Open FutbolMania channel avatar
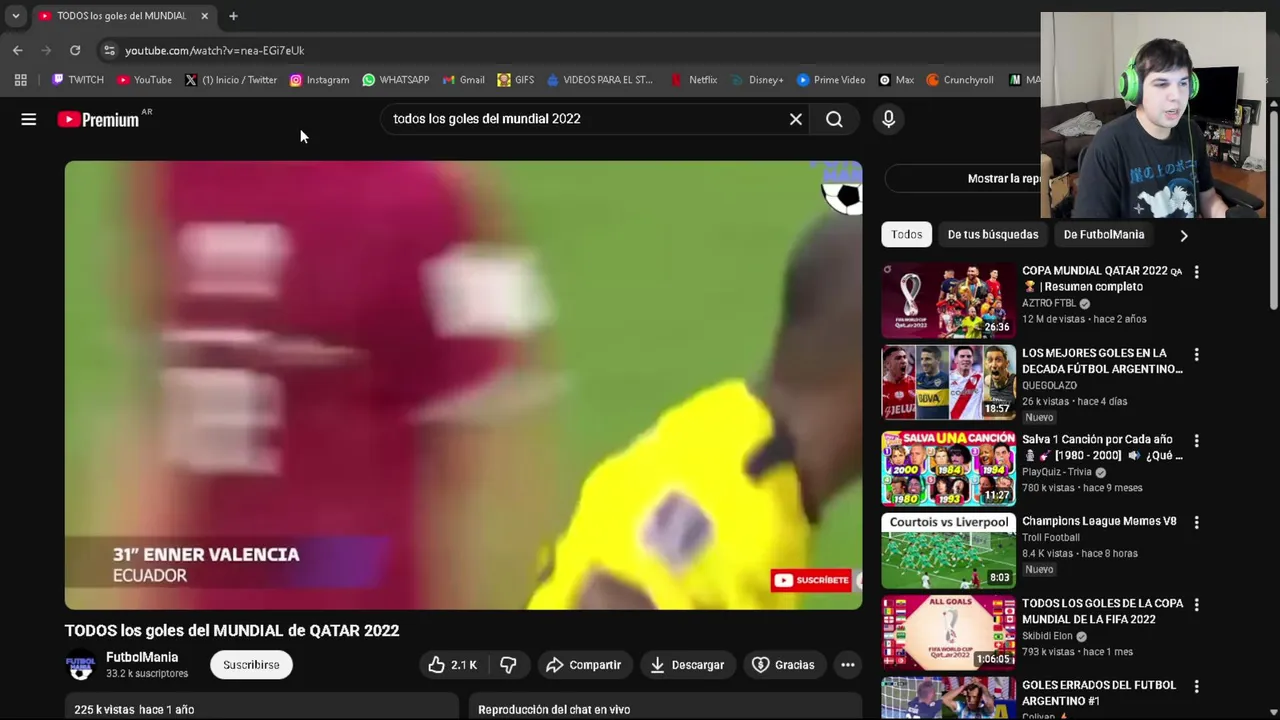This screenshot has height=720, width=1280. point(81,665)
